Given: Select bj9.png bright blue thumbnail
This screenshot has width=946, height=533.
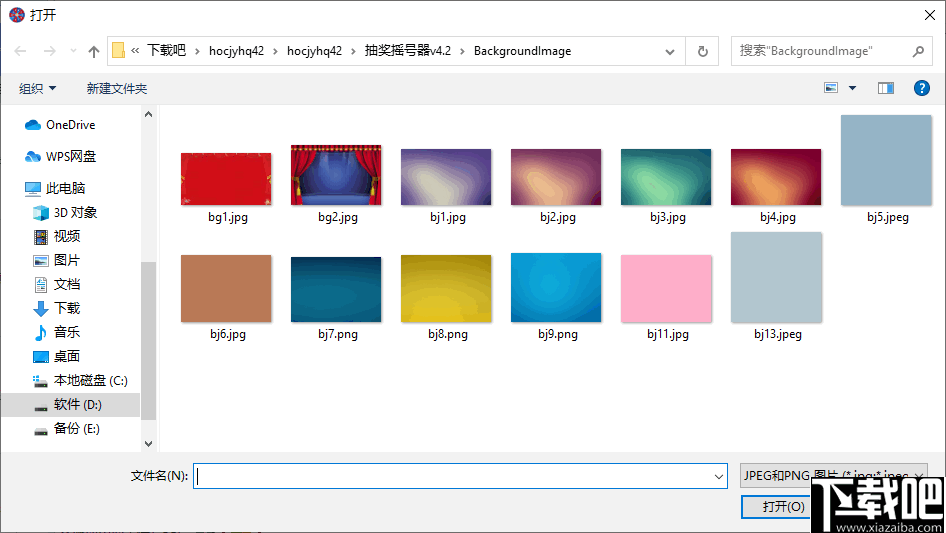Looking at the screenshot, I should click(x=556, y=287).
